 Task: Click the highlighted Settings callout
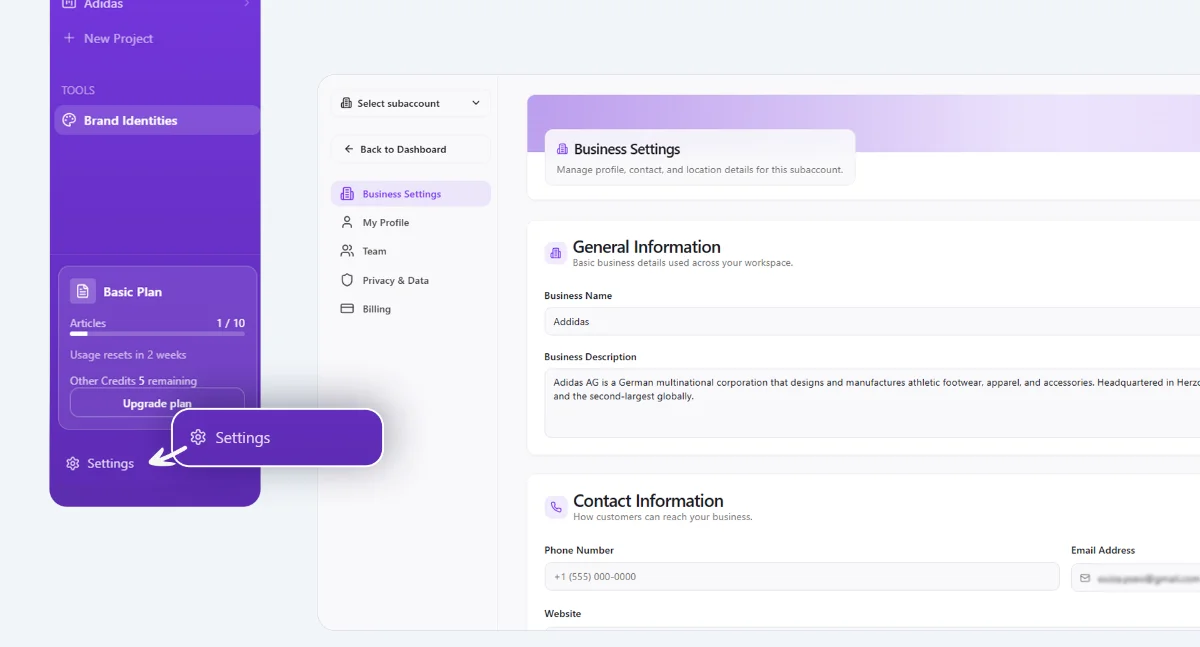[x=278, y=438]
